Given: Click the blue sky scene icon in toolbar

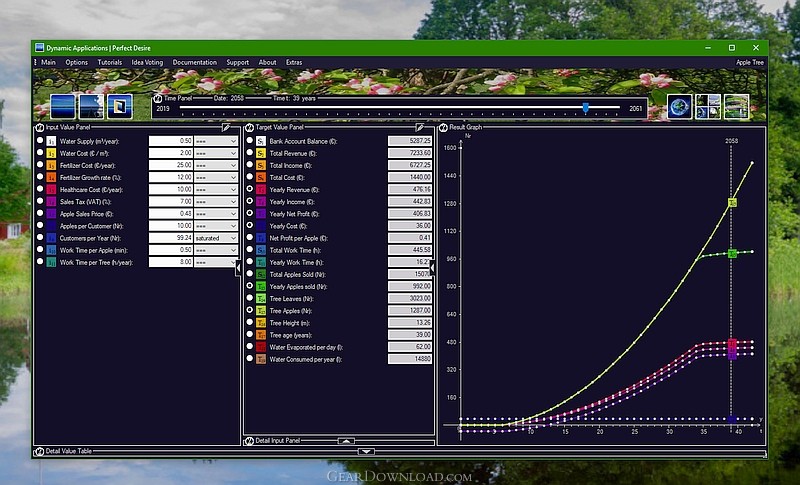Looking at the screenshot, I should (x=63, y=106).
